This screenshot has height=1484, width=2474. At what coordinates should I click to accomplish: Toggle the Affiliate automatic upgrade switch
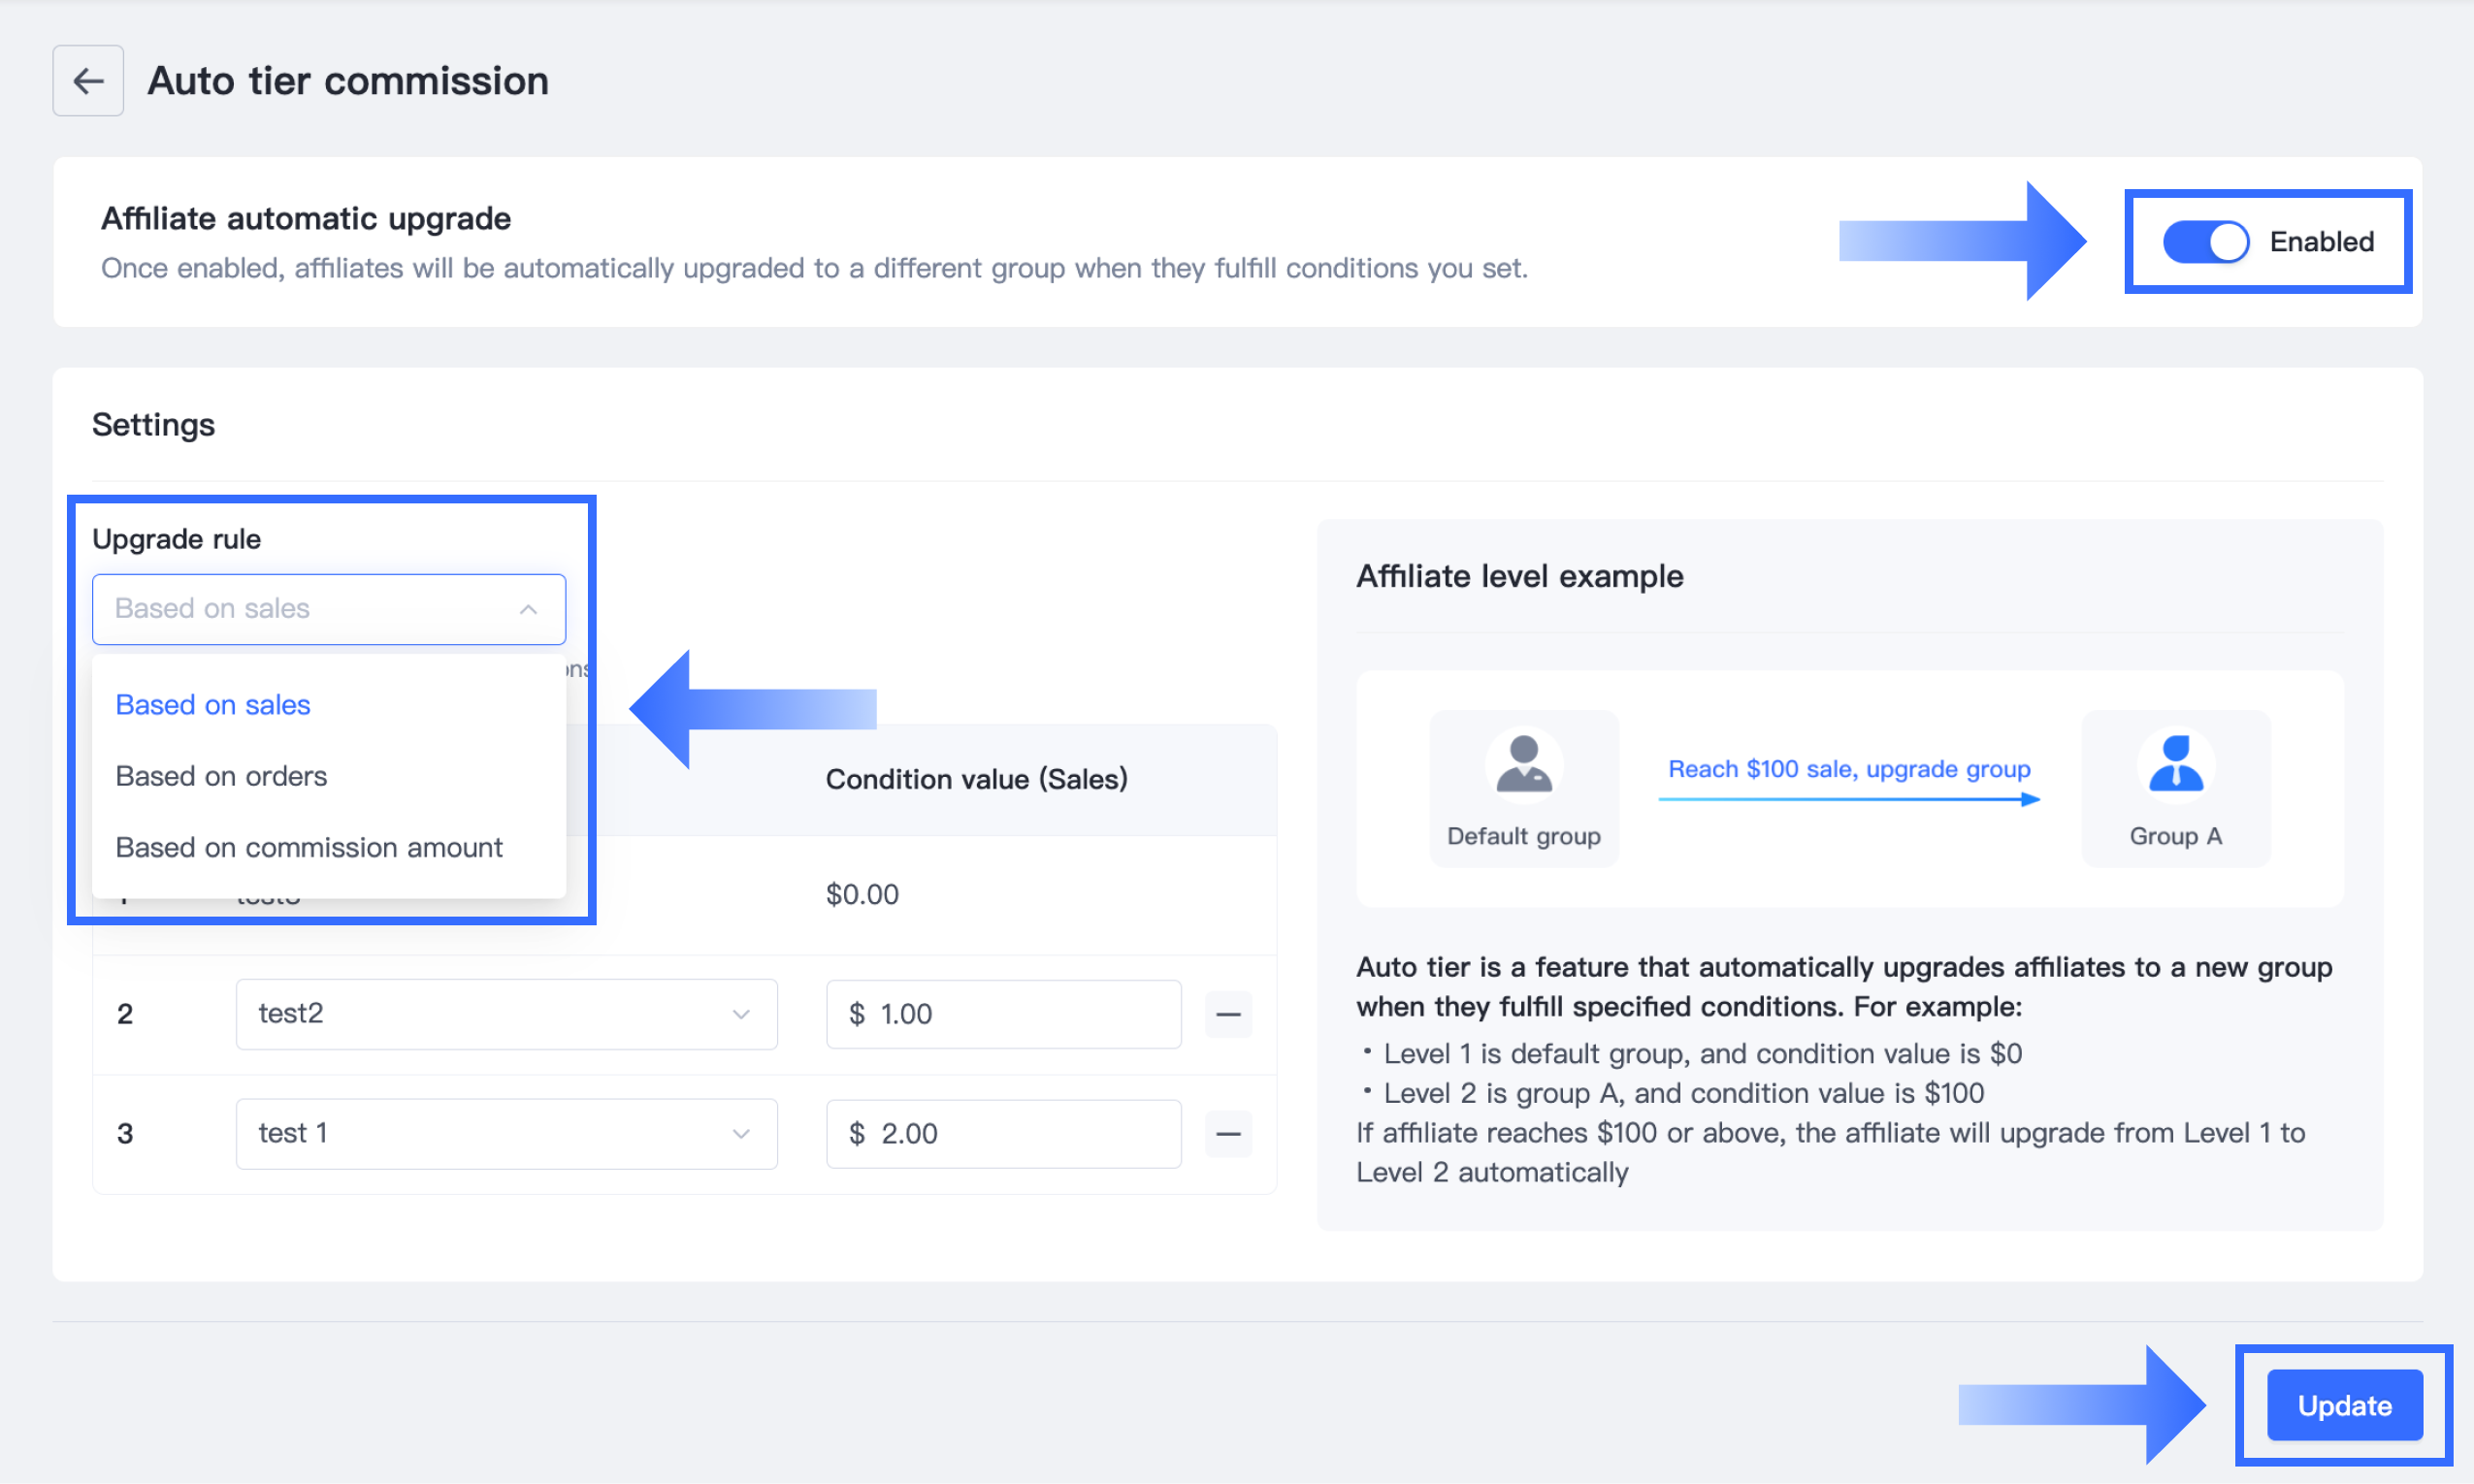coord(2205,242)
